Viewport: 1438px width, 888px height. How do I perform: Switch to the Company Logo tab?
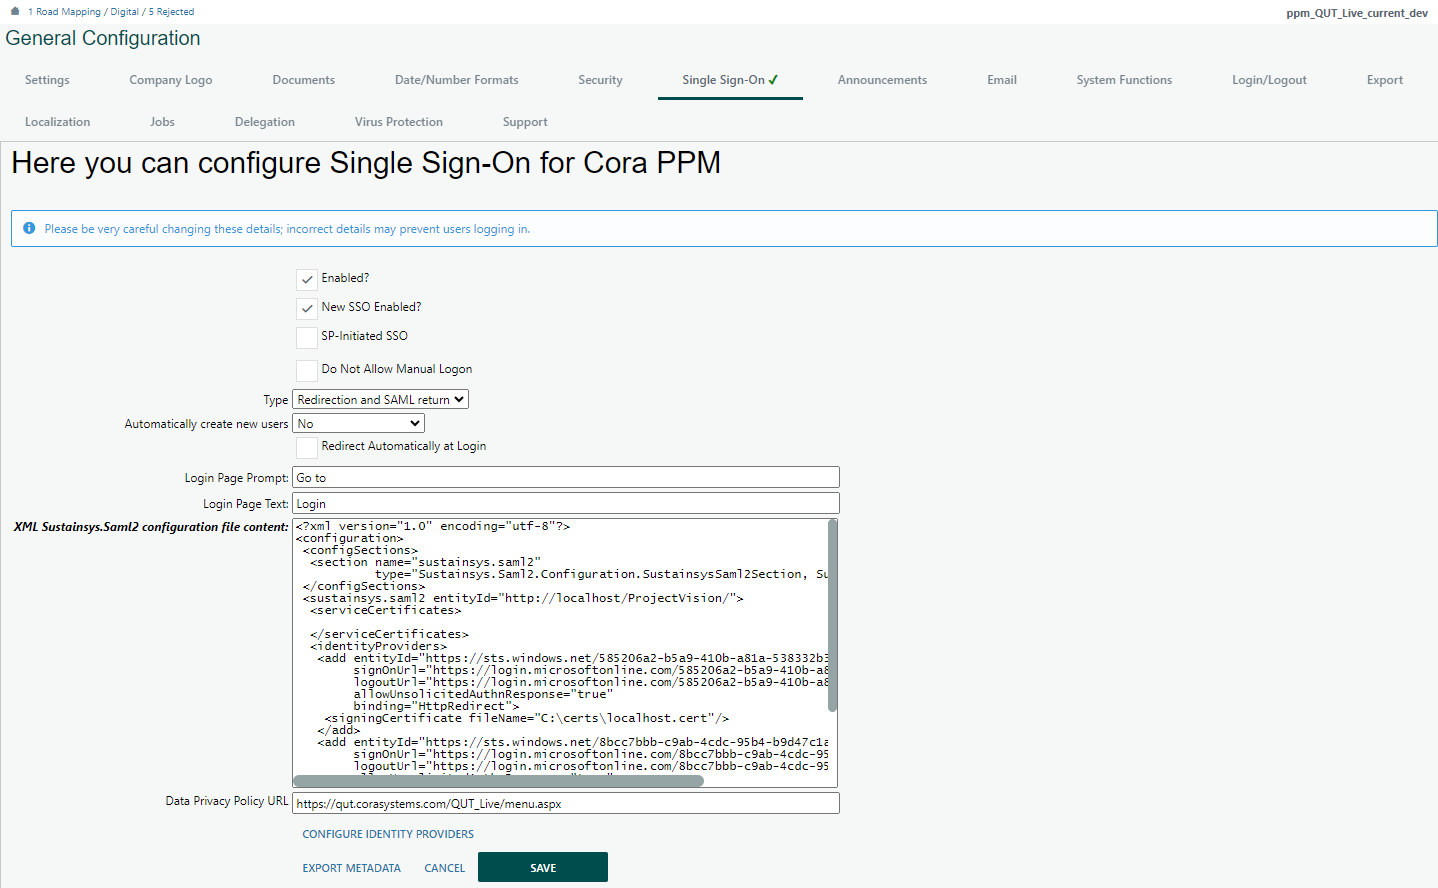tap(171, 80)
